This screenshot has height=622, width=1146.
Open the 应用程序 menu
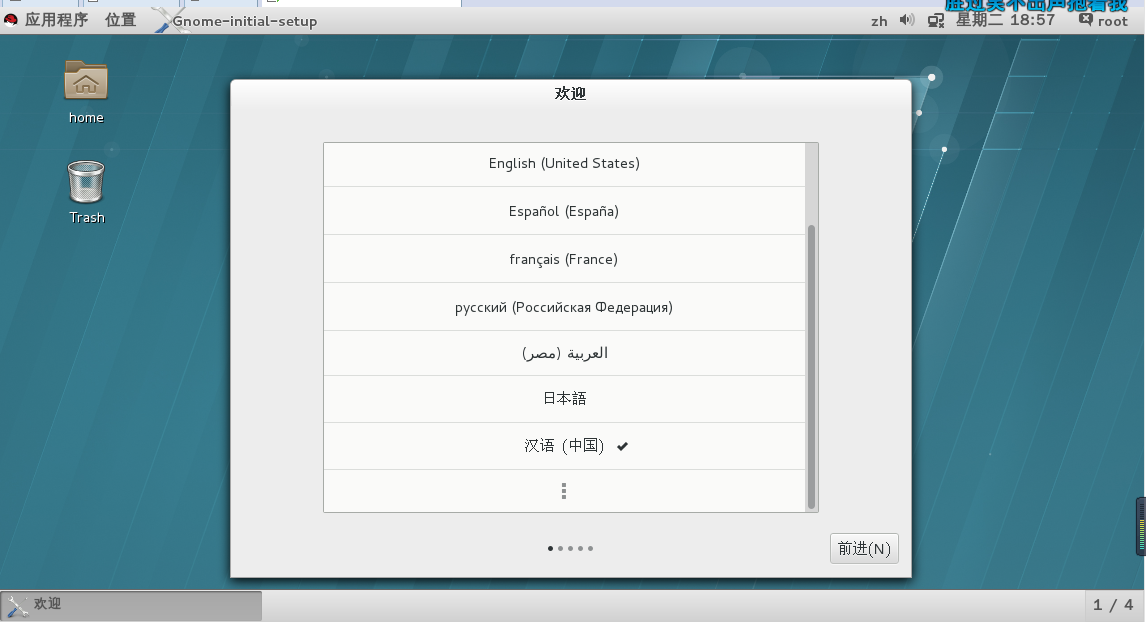[56, 20]
